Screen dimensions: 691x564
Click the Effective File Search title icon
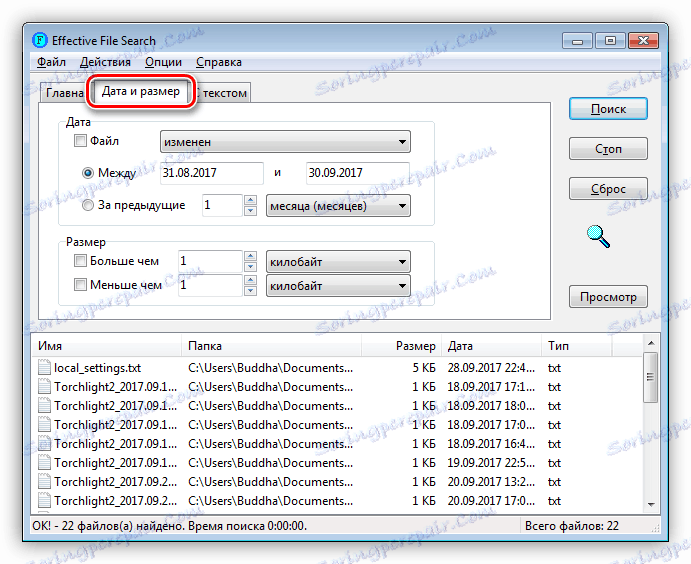click(x=40, y=40)
